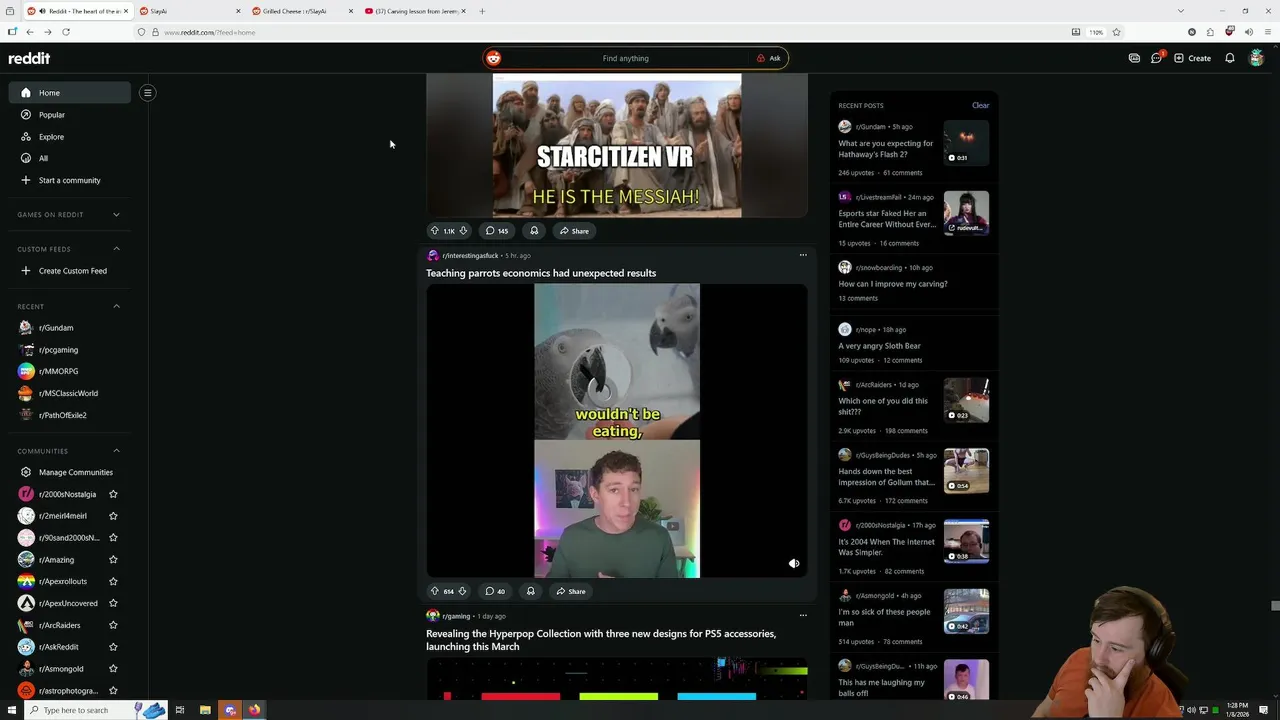Favorite r/Amazing with star
Screen dimensions: 1280x720
(113, 560)
